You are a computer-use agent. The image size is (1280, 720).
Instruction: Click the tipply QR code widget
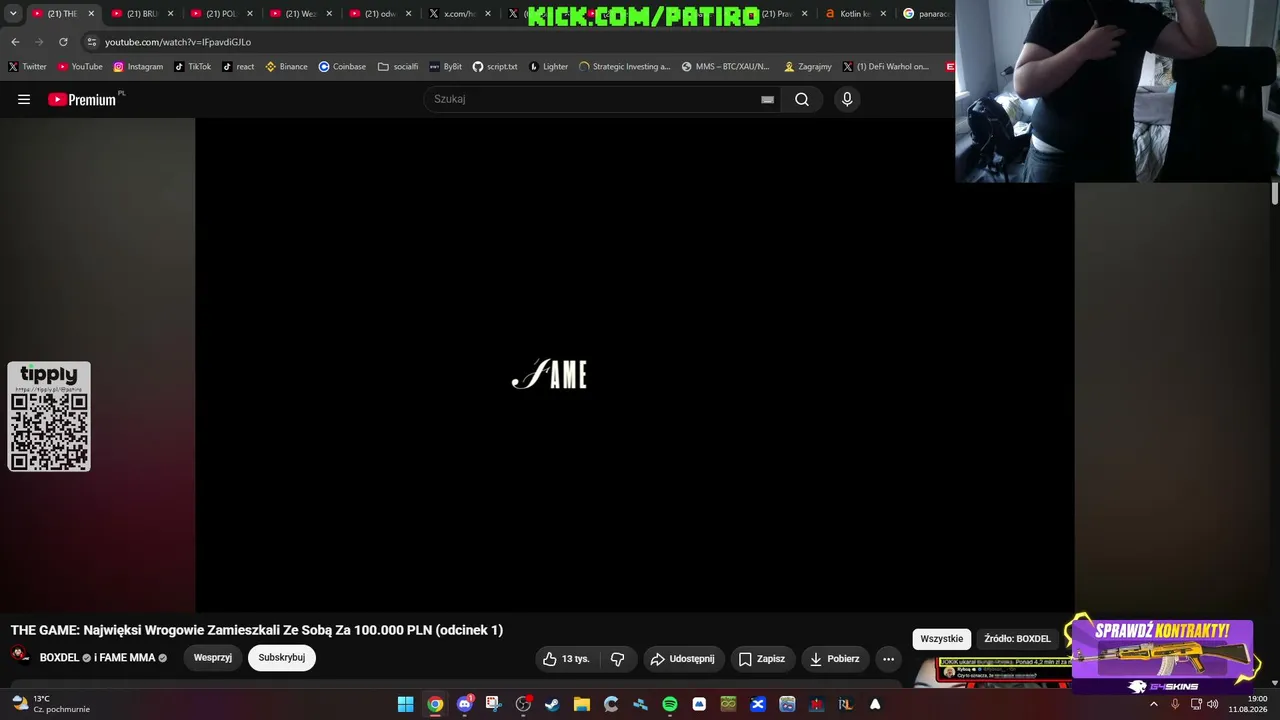click(49, 416)
